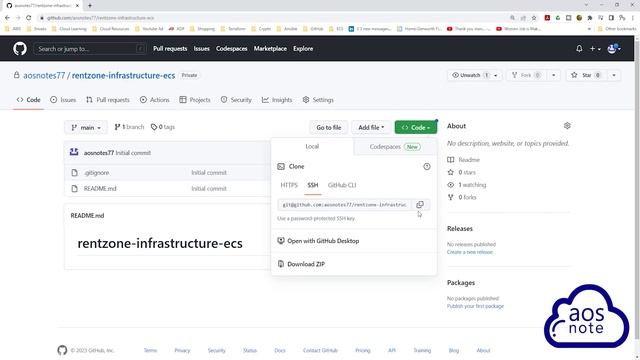640x360 pixels.
Task: Open the browser extensions puzzle icon
Action: click(590, 18)
